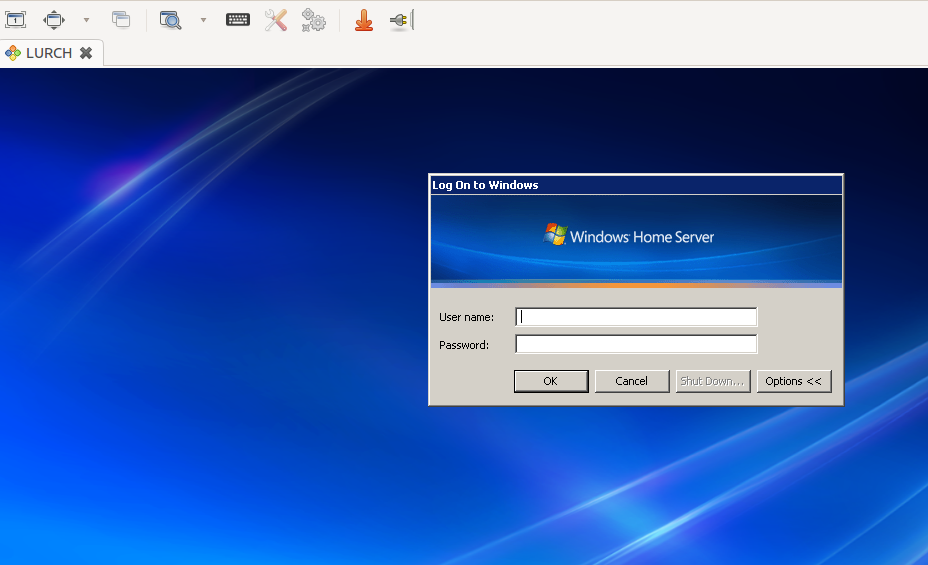Minimize window using orange down arrow icon
This screenshot has width=928, height=565.
point(364,20)
